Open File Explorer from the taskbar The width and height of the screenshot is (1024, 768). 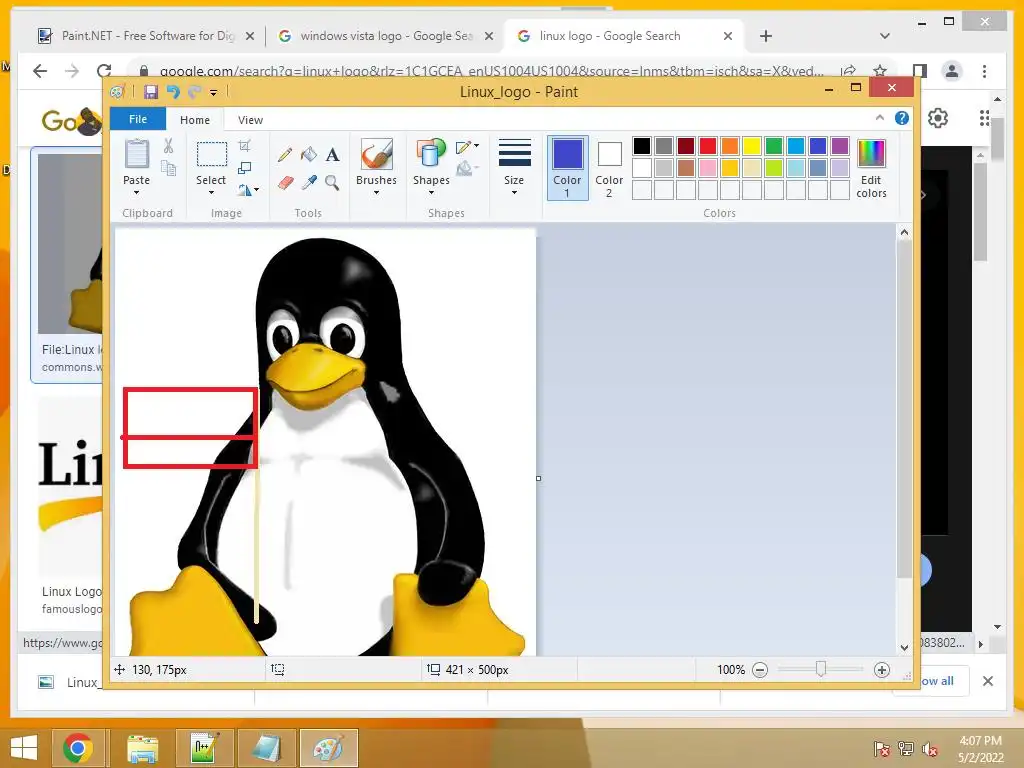(x=142, y=748)
